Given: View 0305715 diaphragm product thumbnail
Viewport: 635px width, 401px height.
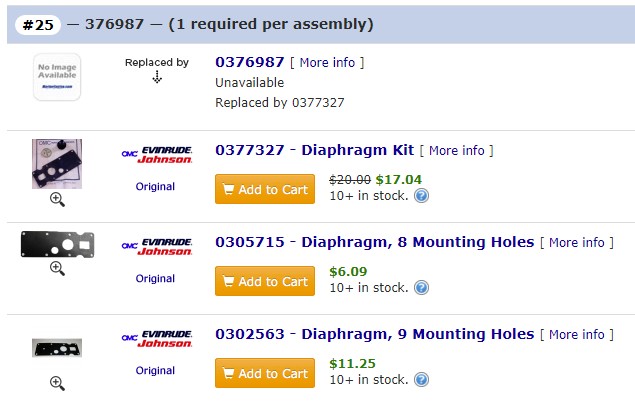Looking at the screenshot, I should [x=58, y=244].
